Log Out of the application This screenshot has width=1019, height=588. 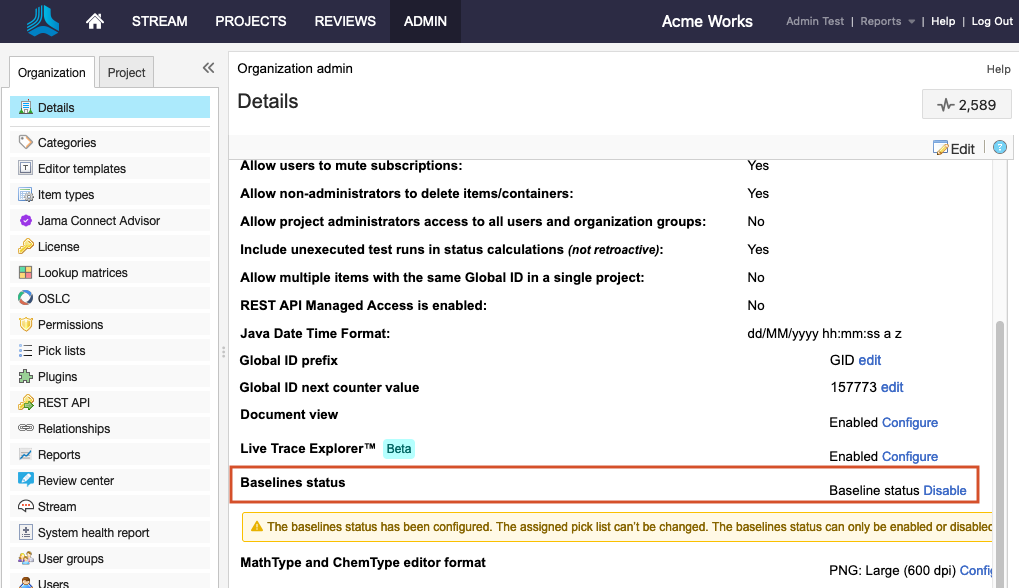pyautogui.click(x=992, y=21)
